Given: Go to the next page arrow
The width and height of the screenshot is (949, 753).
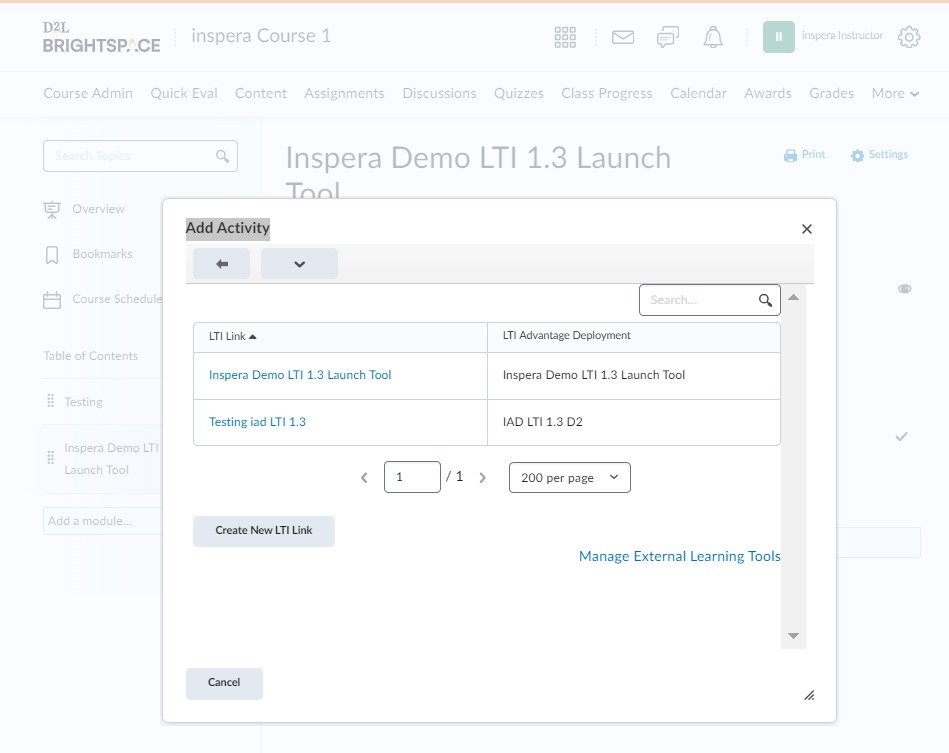Looking at the screenshot, I should (x=482, y=478).
